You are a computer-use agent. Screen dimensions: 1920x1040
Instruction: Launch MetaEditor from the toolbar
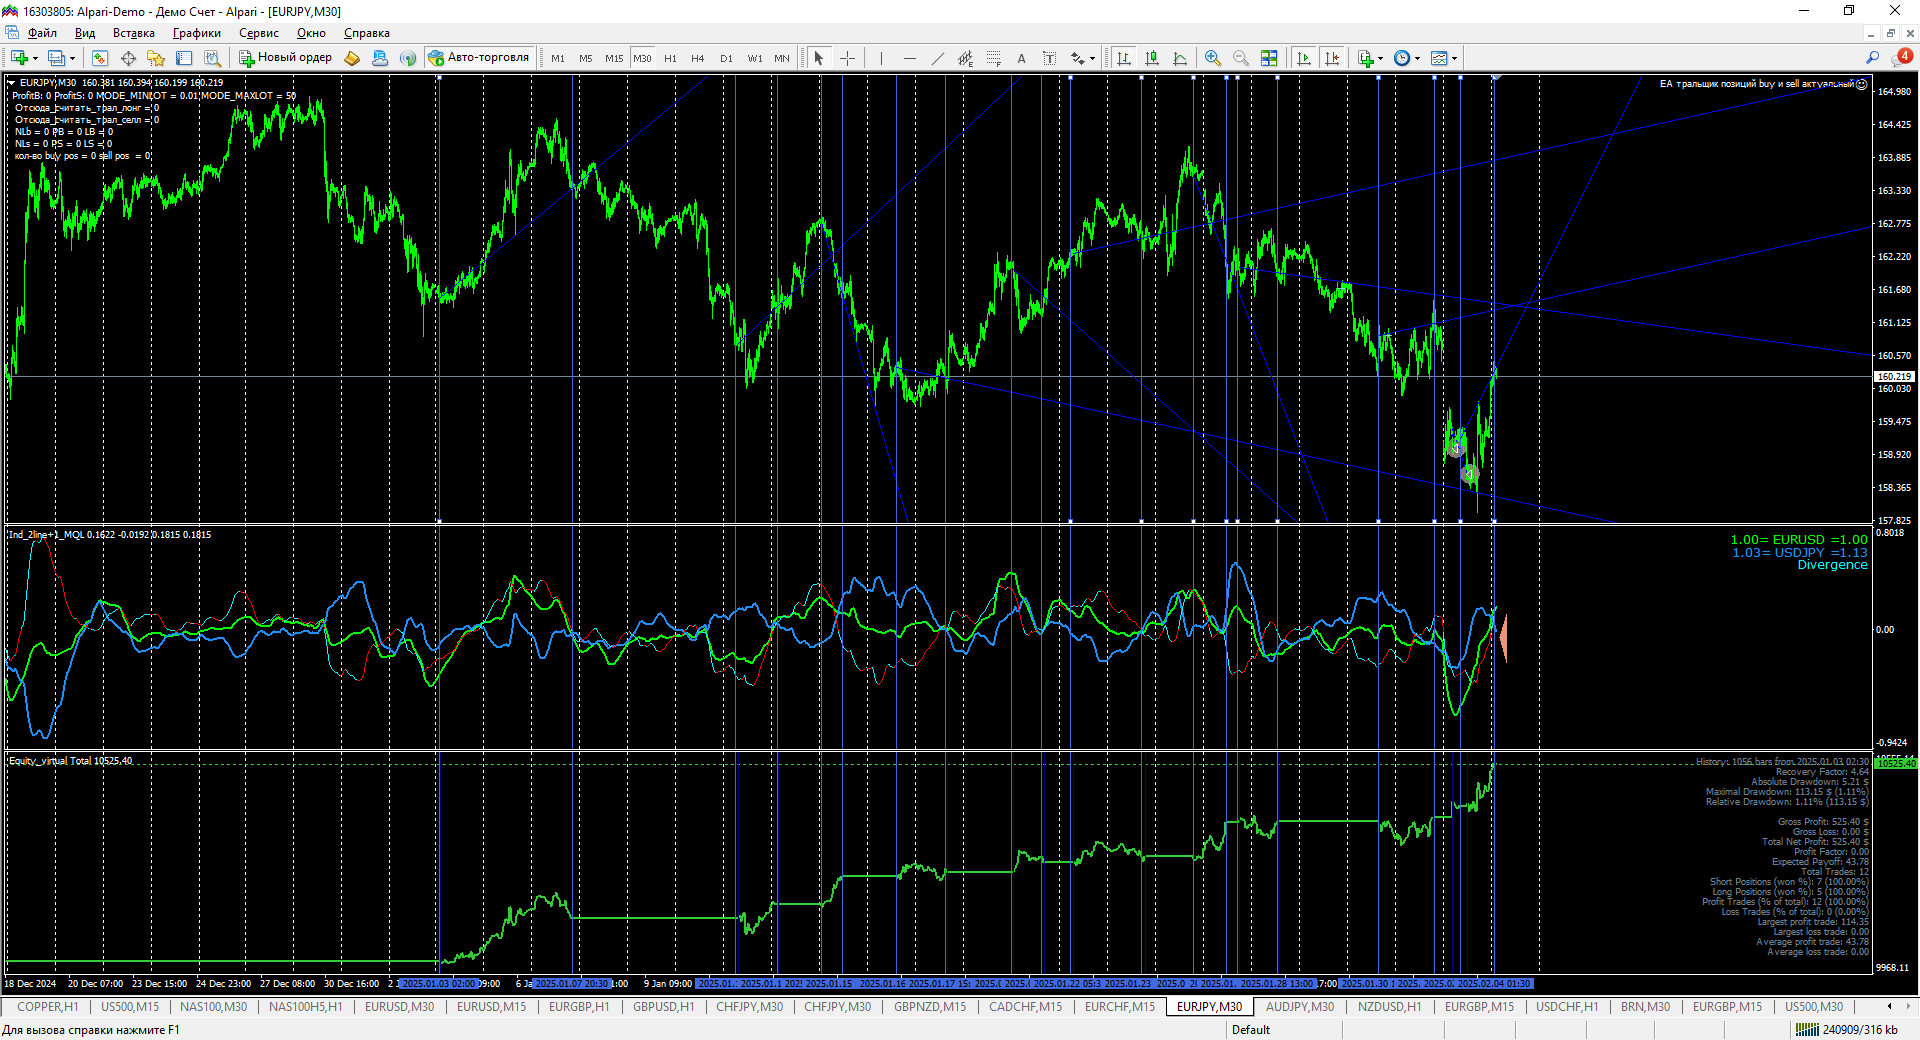(x=352, y=58)
